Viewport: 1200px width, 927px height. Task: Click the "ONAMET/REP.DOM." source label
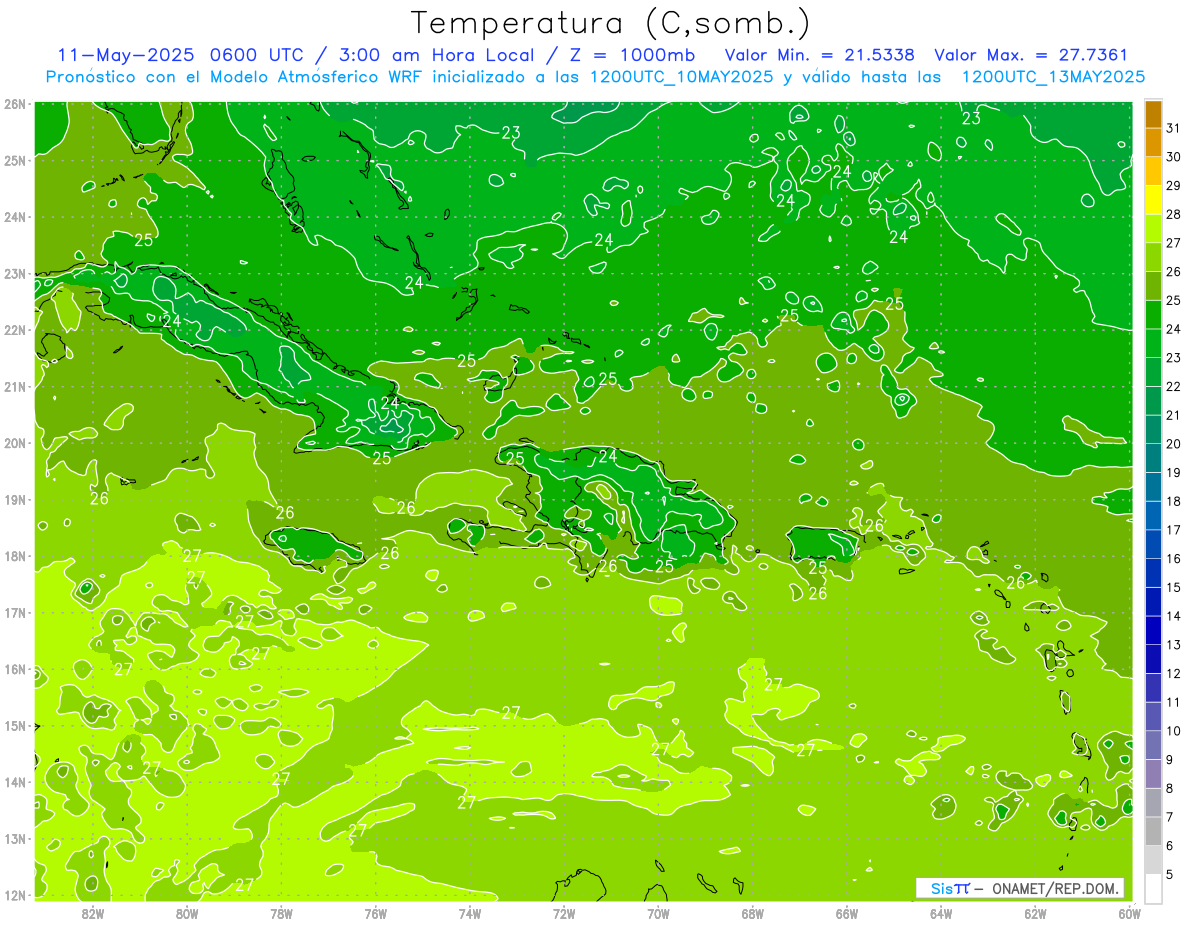1056,888
